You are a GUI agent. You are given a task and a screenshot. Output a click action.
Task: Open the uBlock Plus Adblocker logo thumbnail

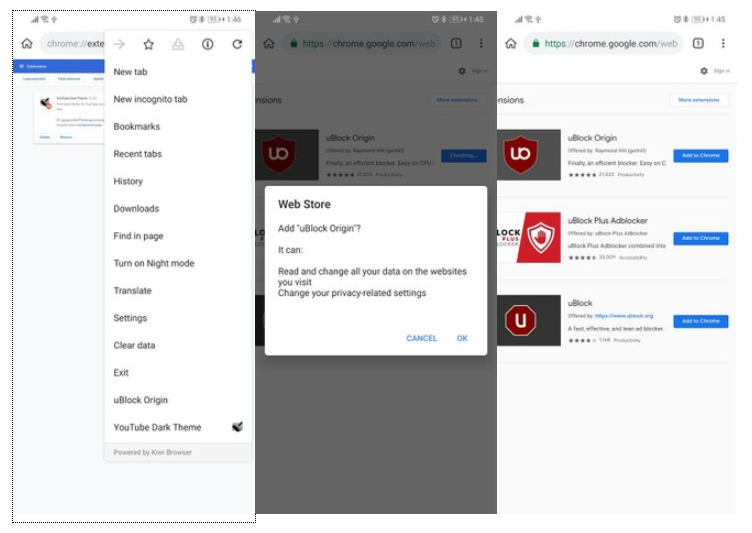pyautogui.click(x=529, y=237)
